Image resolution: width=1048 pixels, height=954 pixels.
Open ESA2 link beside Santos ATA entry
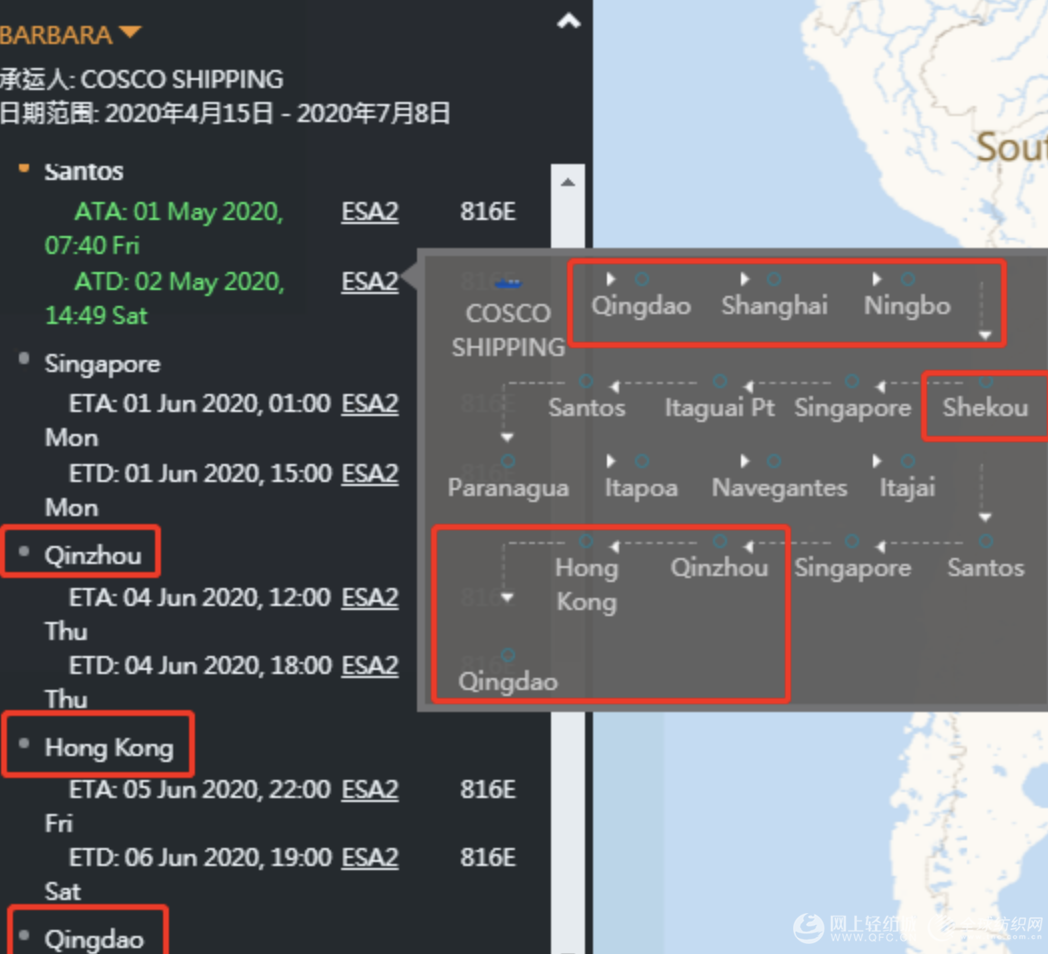(x=370, y=212)
